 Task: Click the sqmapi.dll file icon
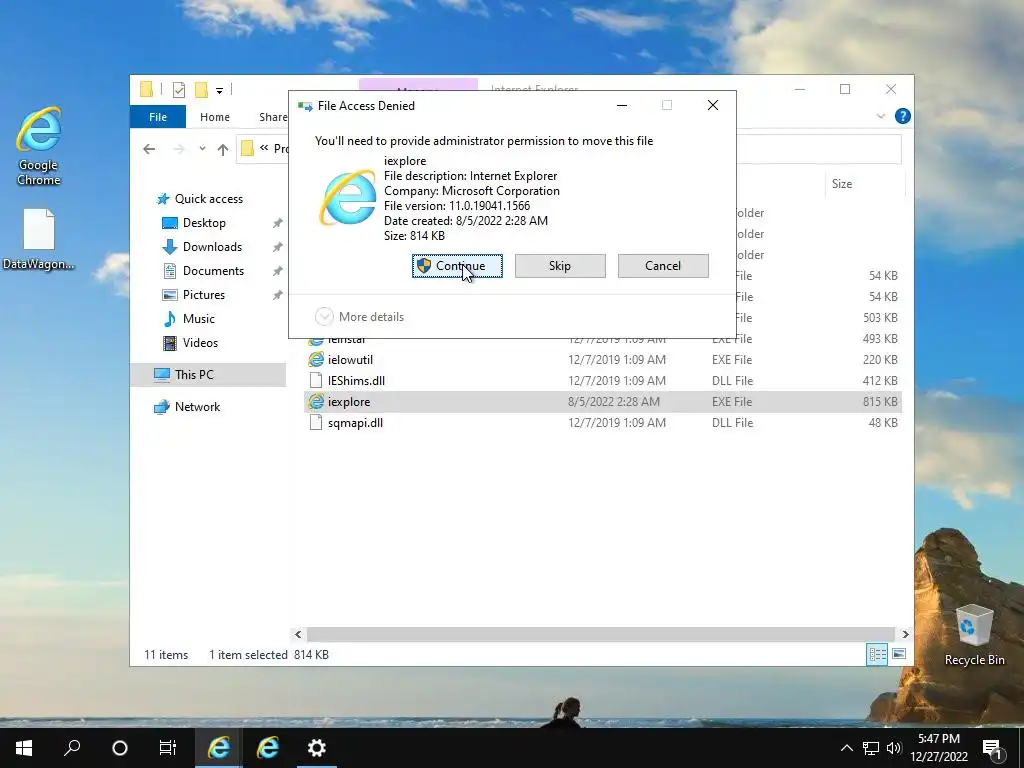pos(316,423)
